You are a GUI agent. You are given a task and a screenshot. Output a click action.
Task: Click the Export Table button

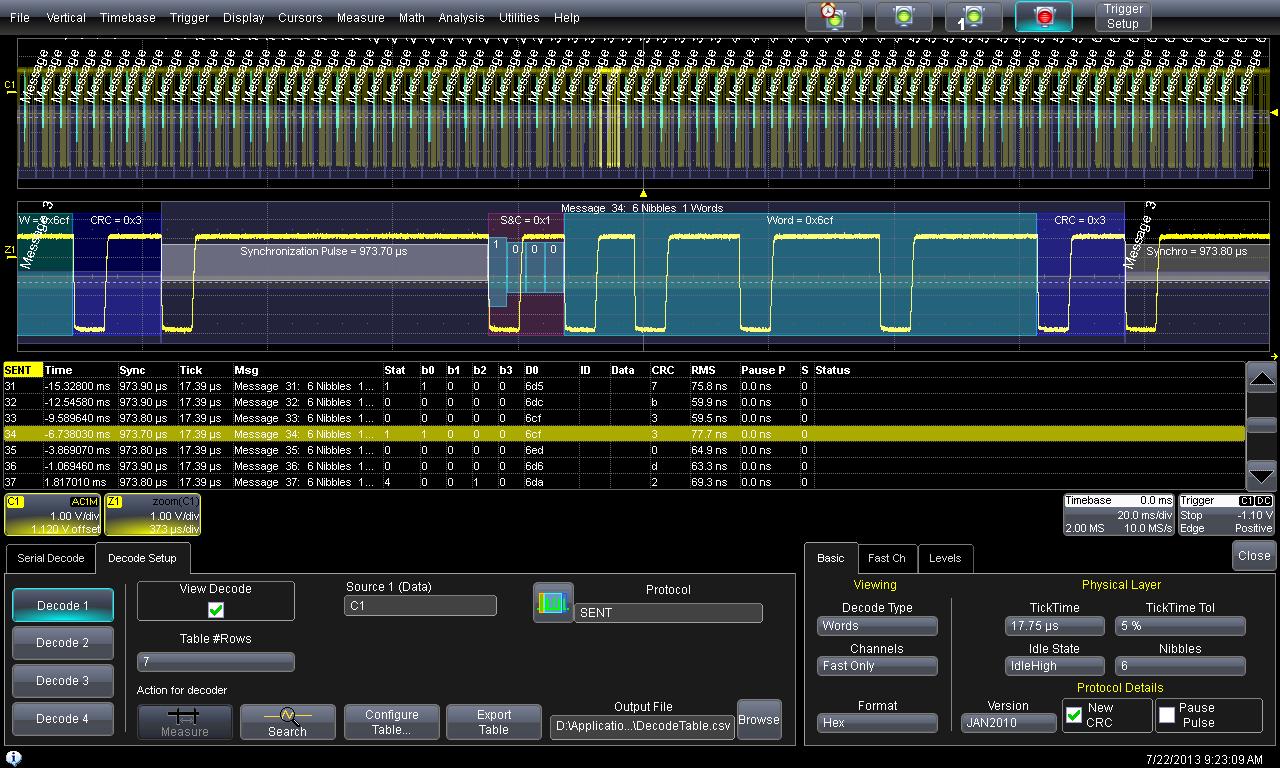point(493,721)
